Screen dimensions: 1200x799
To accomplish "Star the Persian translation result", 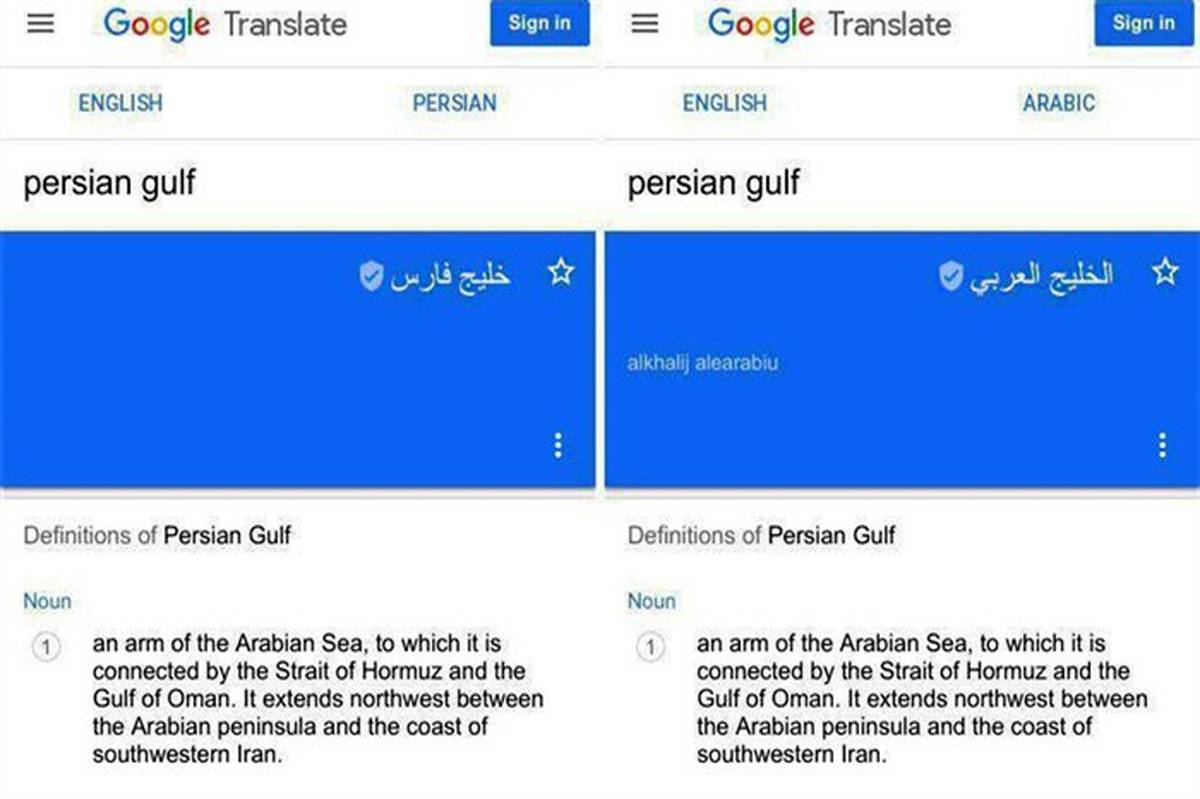I will (561, 272).
